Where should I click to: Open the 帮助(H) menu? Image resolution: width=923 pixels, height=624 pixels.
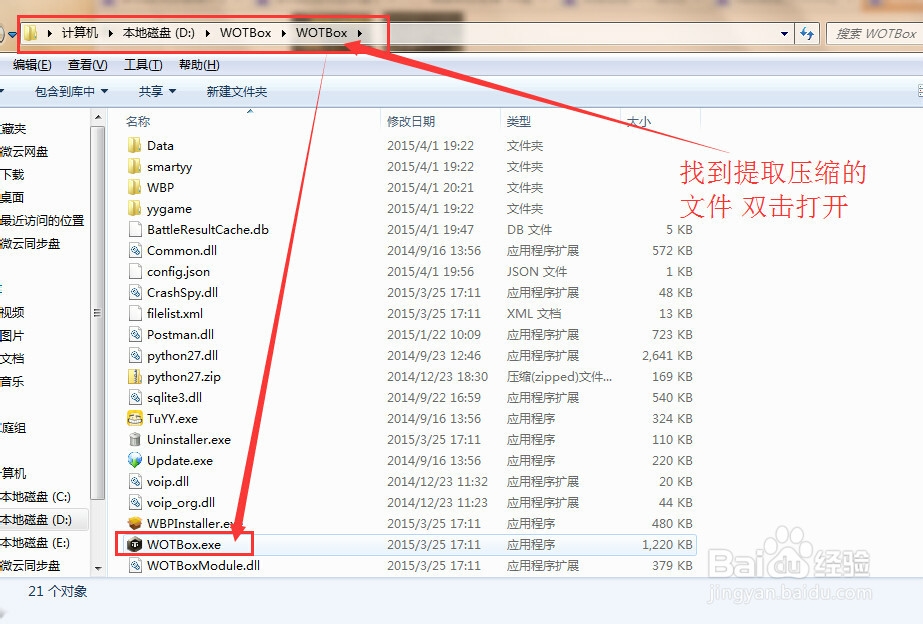(x=199, y=65)
